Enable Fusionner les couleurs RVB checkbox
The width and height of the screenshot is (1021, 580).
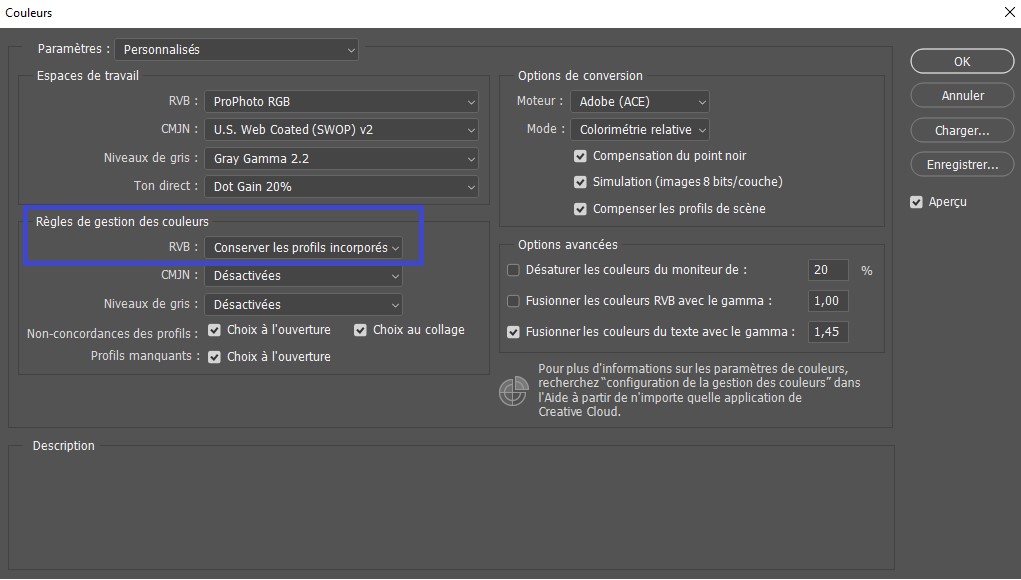click(513, 301)
